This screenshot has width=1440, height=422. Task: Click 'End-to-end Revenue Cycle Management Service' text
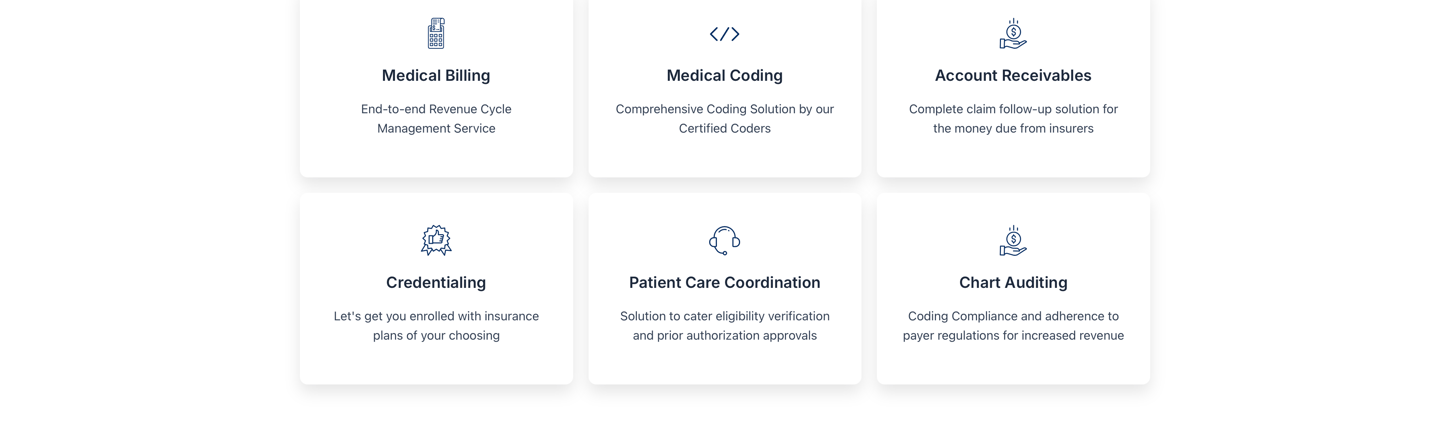point(436,119)
